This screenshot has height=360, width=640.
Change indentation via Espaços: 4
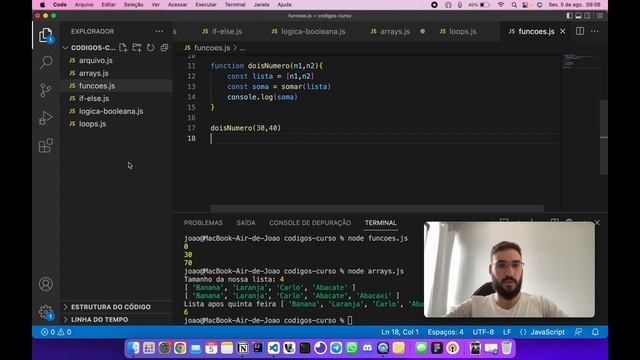pyautogui.click(x=446, y=332)
